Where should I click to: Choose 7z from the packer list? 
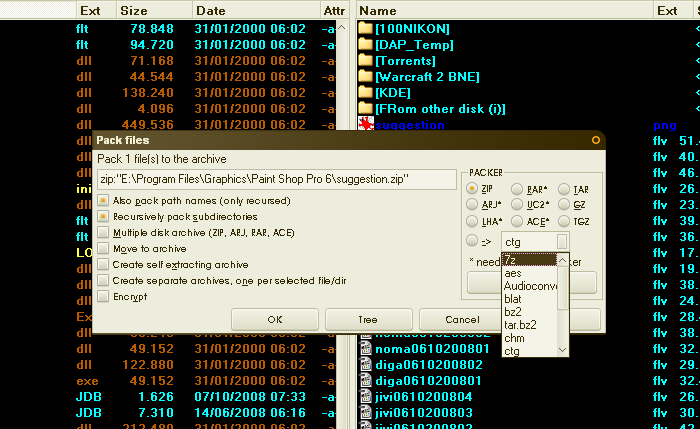click(529, 260)
